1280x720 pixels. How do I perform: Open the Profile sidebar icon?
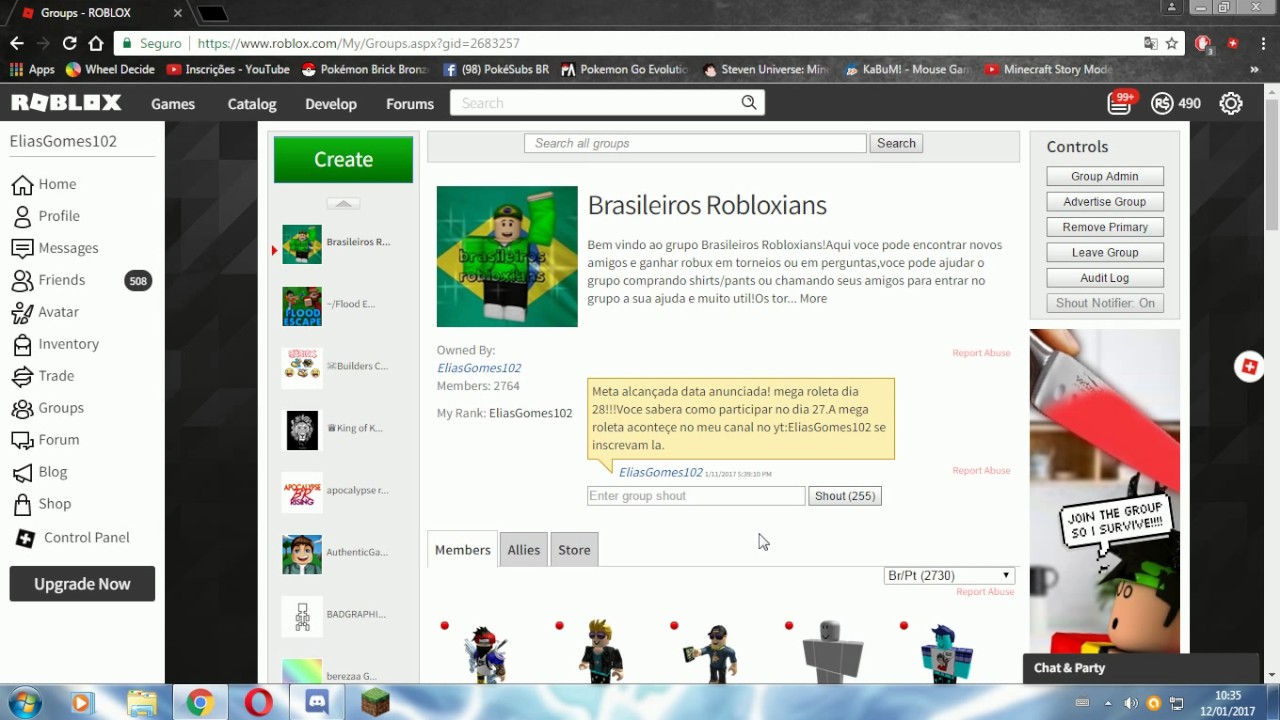click(22, 216)
